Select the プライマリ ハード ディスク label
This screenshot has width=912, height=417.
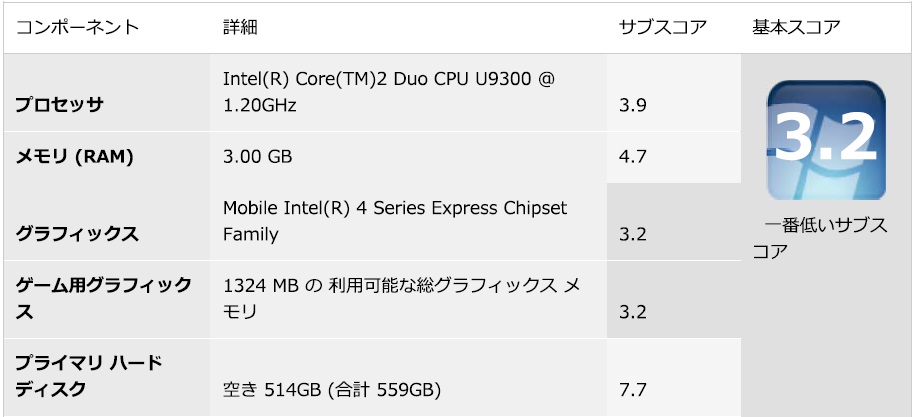pyautogui.click(x=89, y=375)
